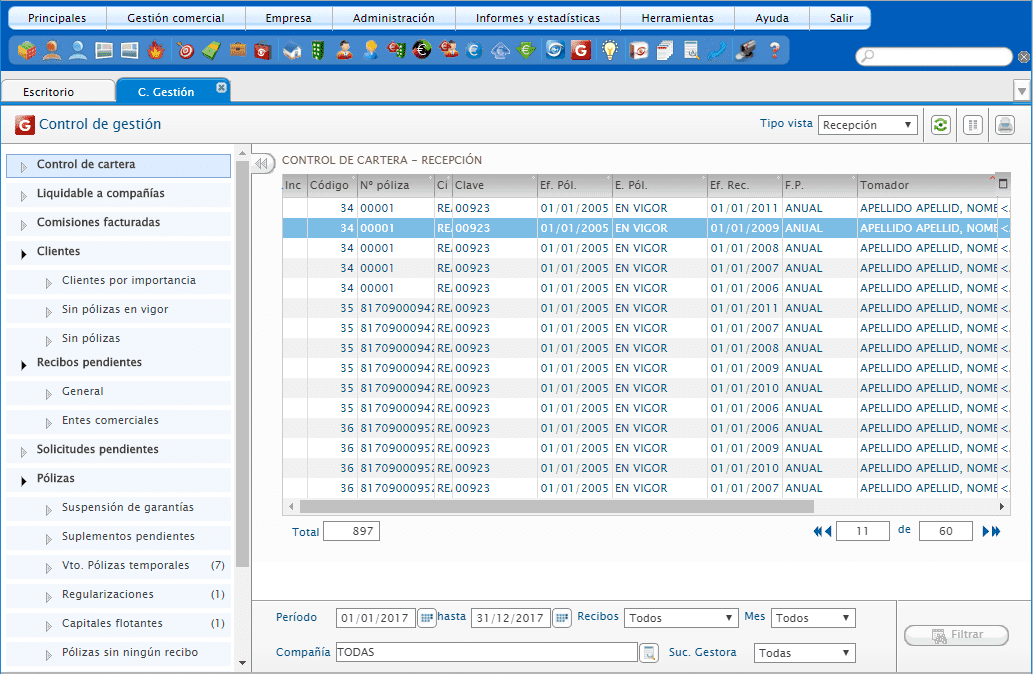Sort by the Tomador column header

pos(927,185)
